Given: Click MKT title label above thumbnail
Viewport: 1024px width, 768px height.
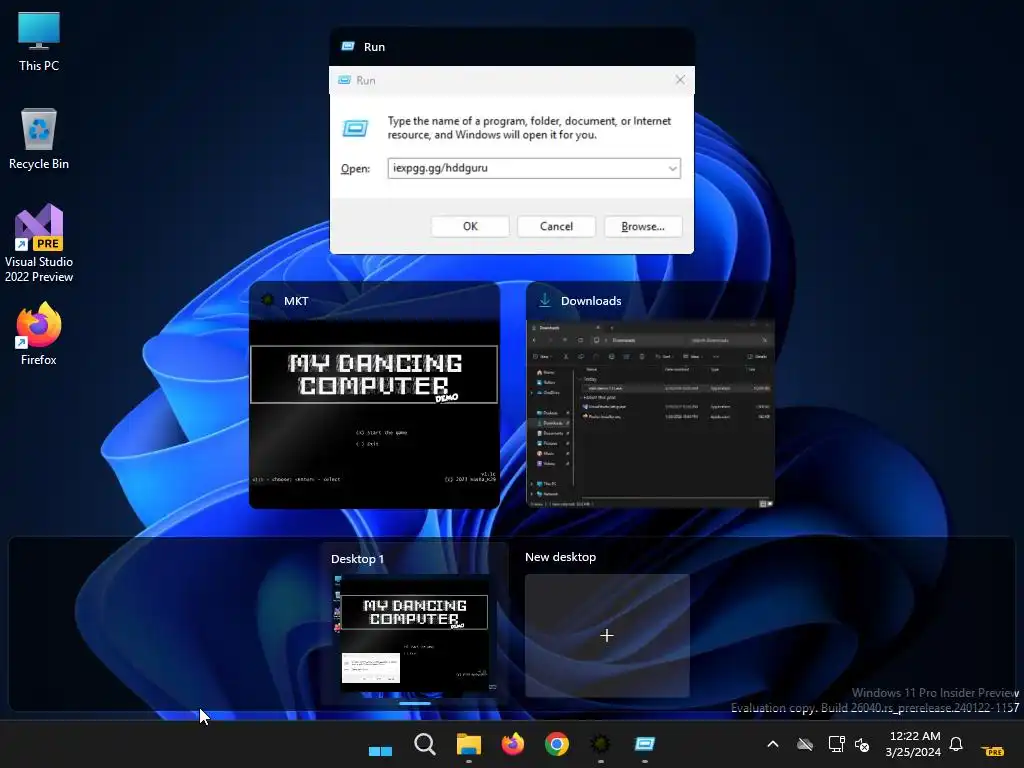Looking at the screenshot, I should pos(296,301).
